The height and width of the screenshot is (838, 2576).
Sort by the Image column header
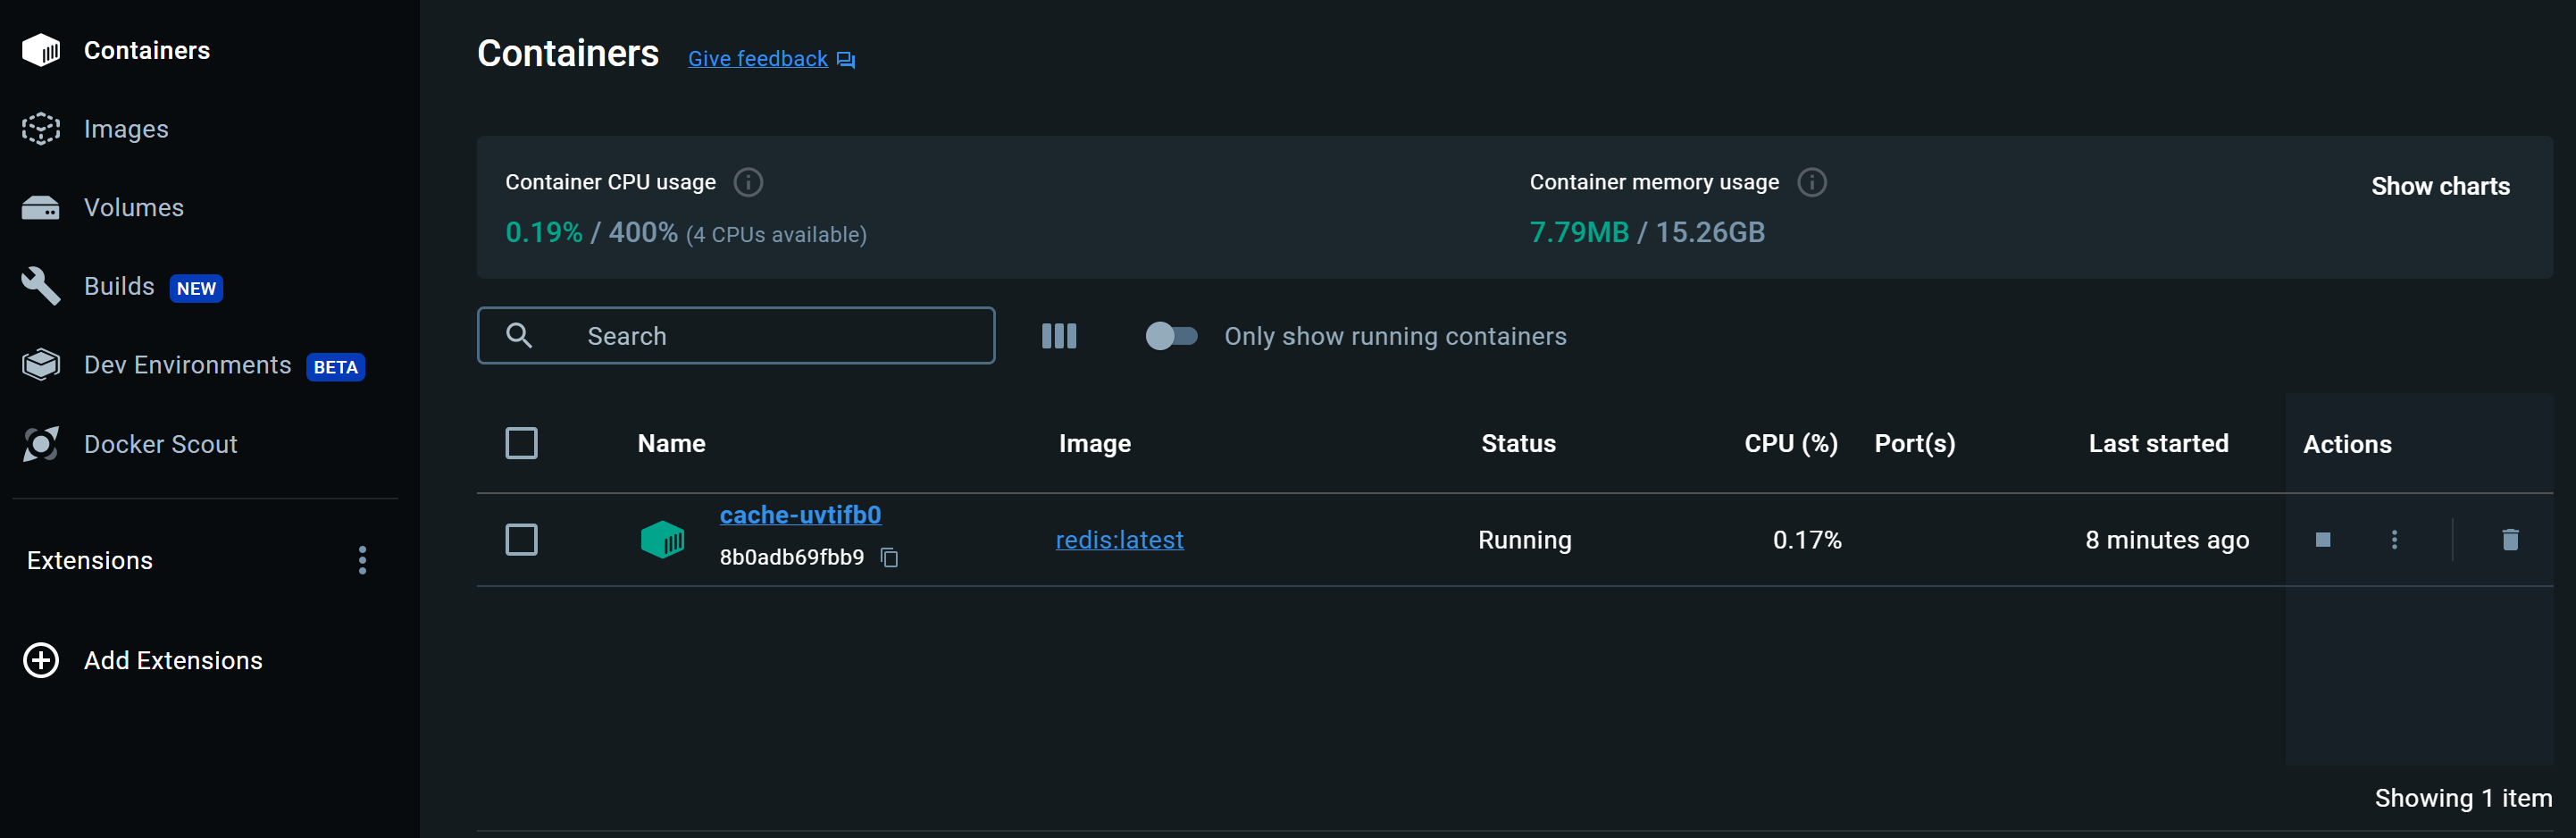(1095, 443)
